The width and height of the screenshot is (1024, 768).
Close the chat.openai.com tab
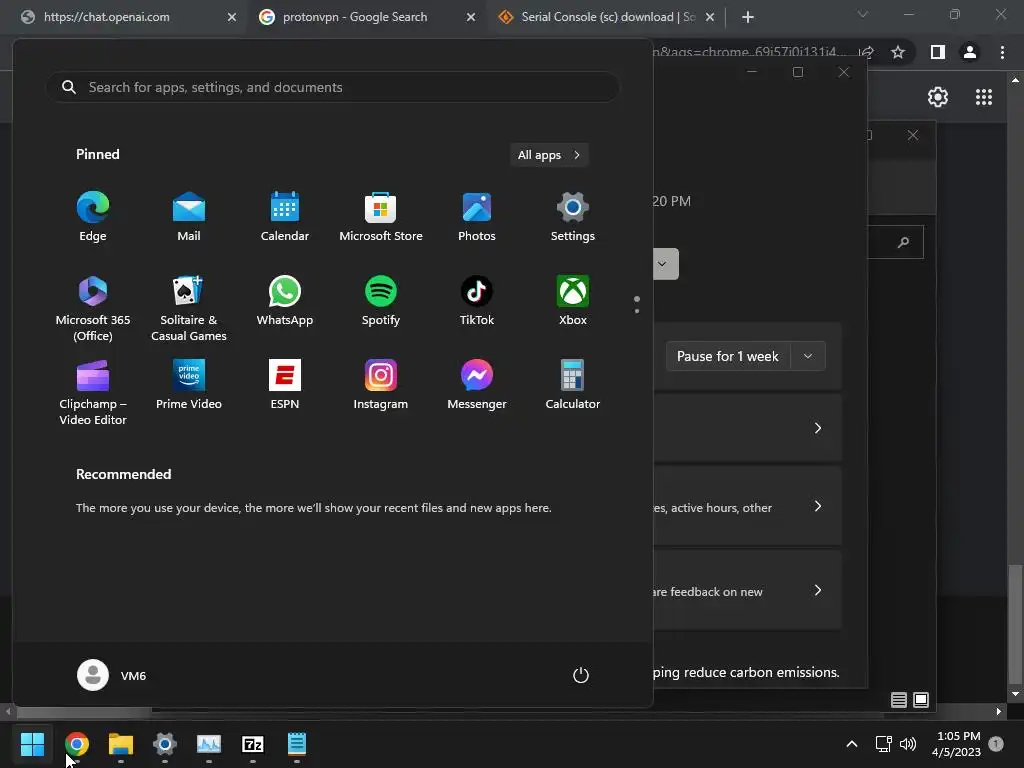(x=232, y=17)
